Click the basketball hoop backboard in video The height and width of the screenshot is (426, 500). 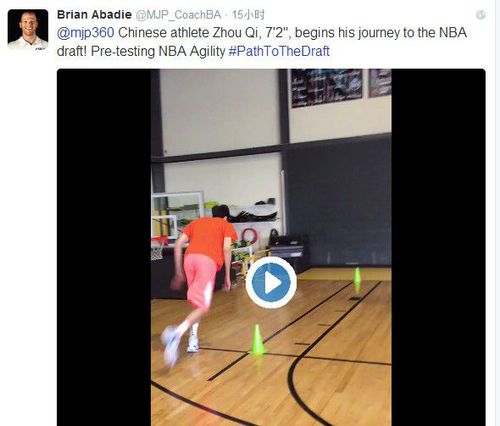coord(178,215)
